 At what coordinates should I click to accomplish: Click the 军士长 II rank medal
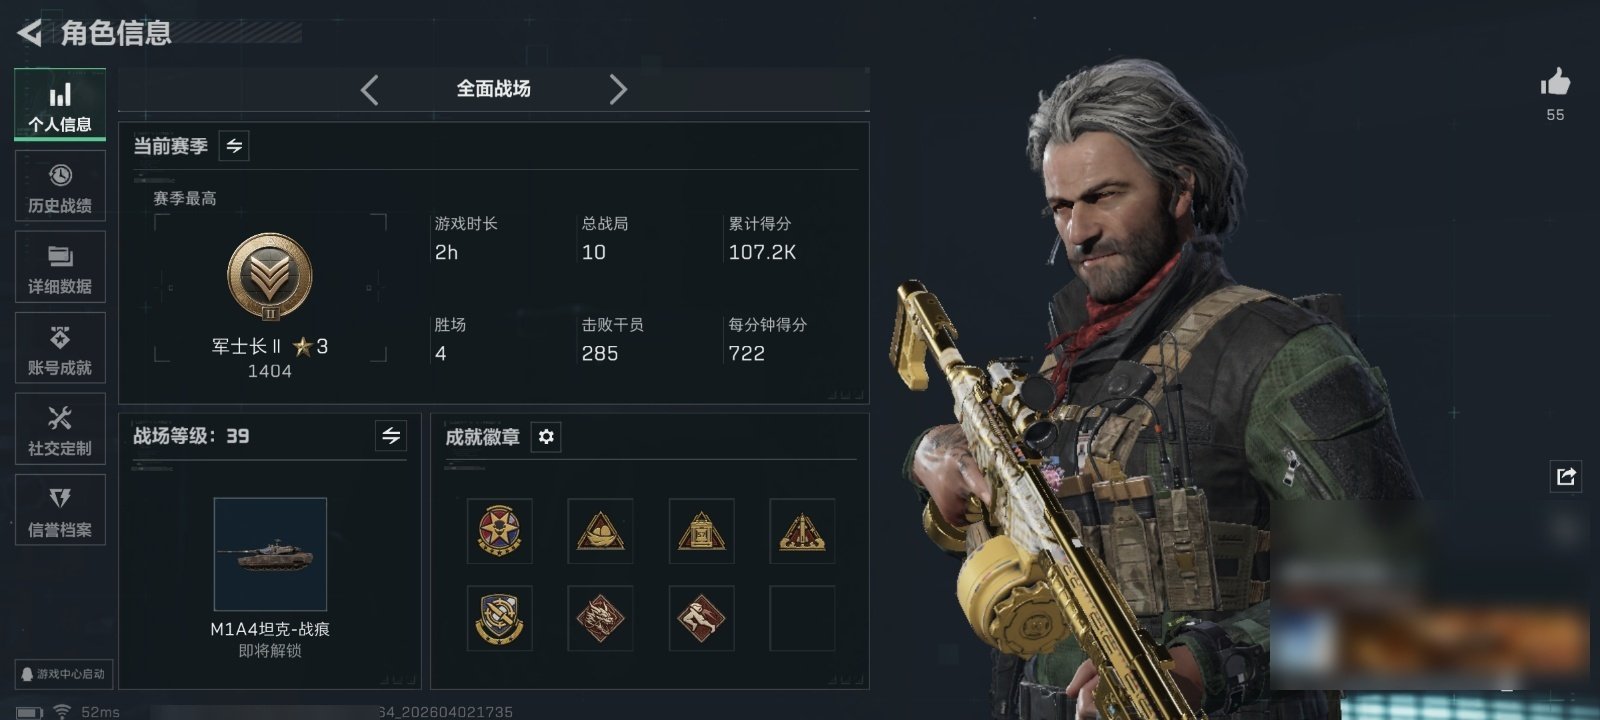point(269,277)
